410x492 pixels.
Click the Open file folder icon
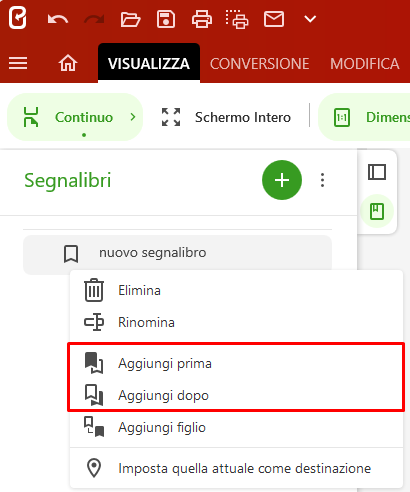130,19
